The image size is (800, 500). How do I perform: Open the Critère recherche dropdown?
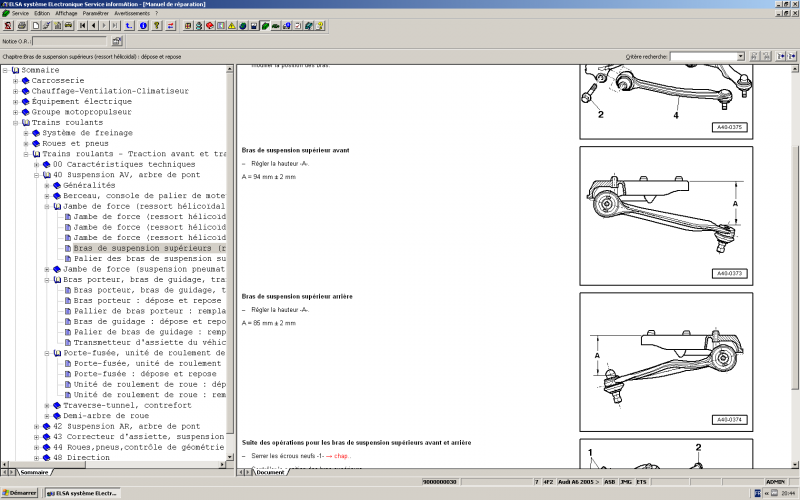click(x=739, y=57)
